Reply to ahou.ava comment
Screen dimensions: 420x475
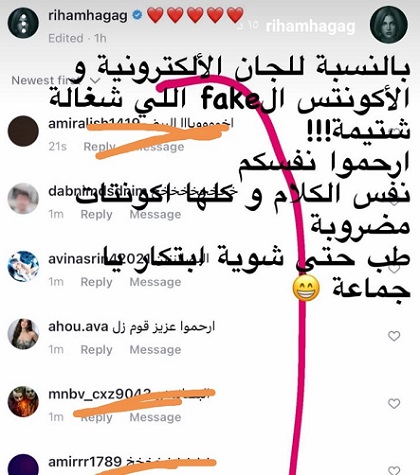click(96, 350)
